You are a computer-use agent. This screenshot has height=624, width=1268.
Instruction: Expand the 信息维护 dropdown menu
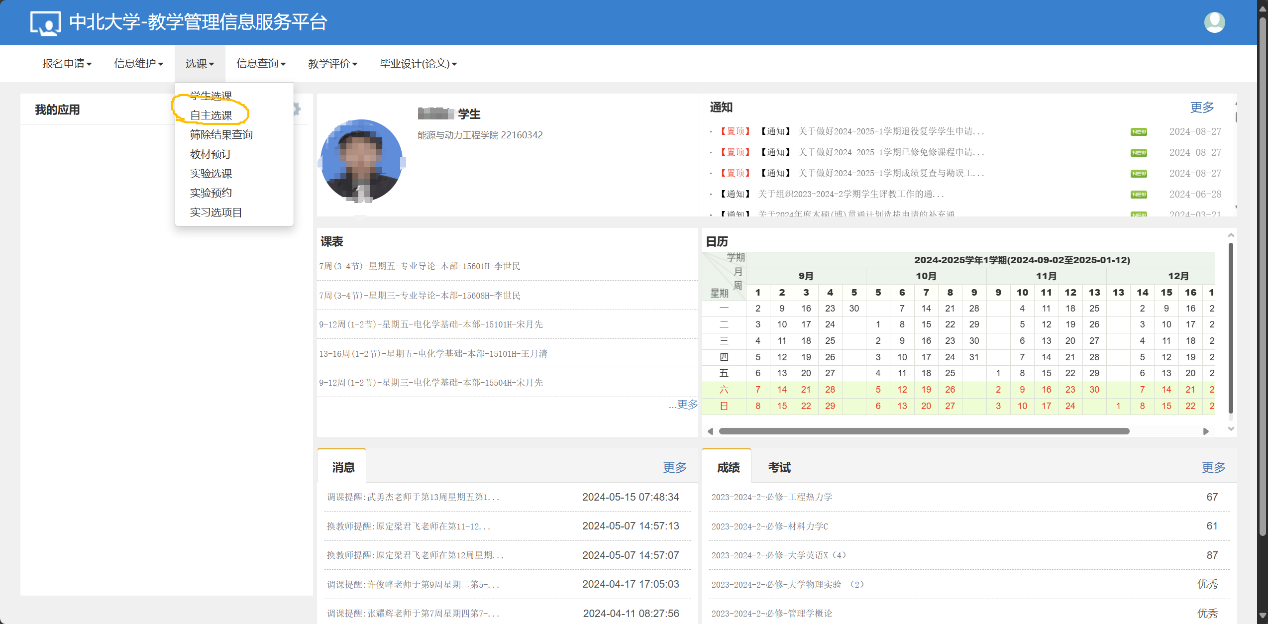138,64
